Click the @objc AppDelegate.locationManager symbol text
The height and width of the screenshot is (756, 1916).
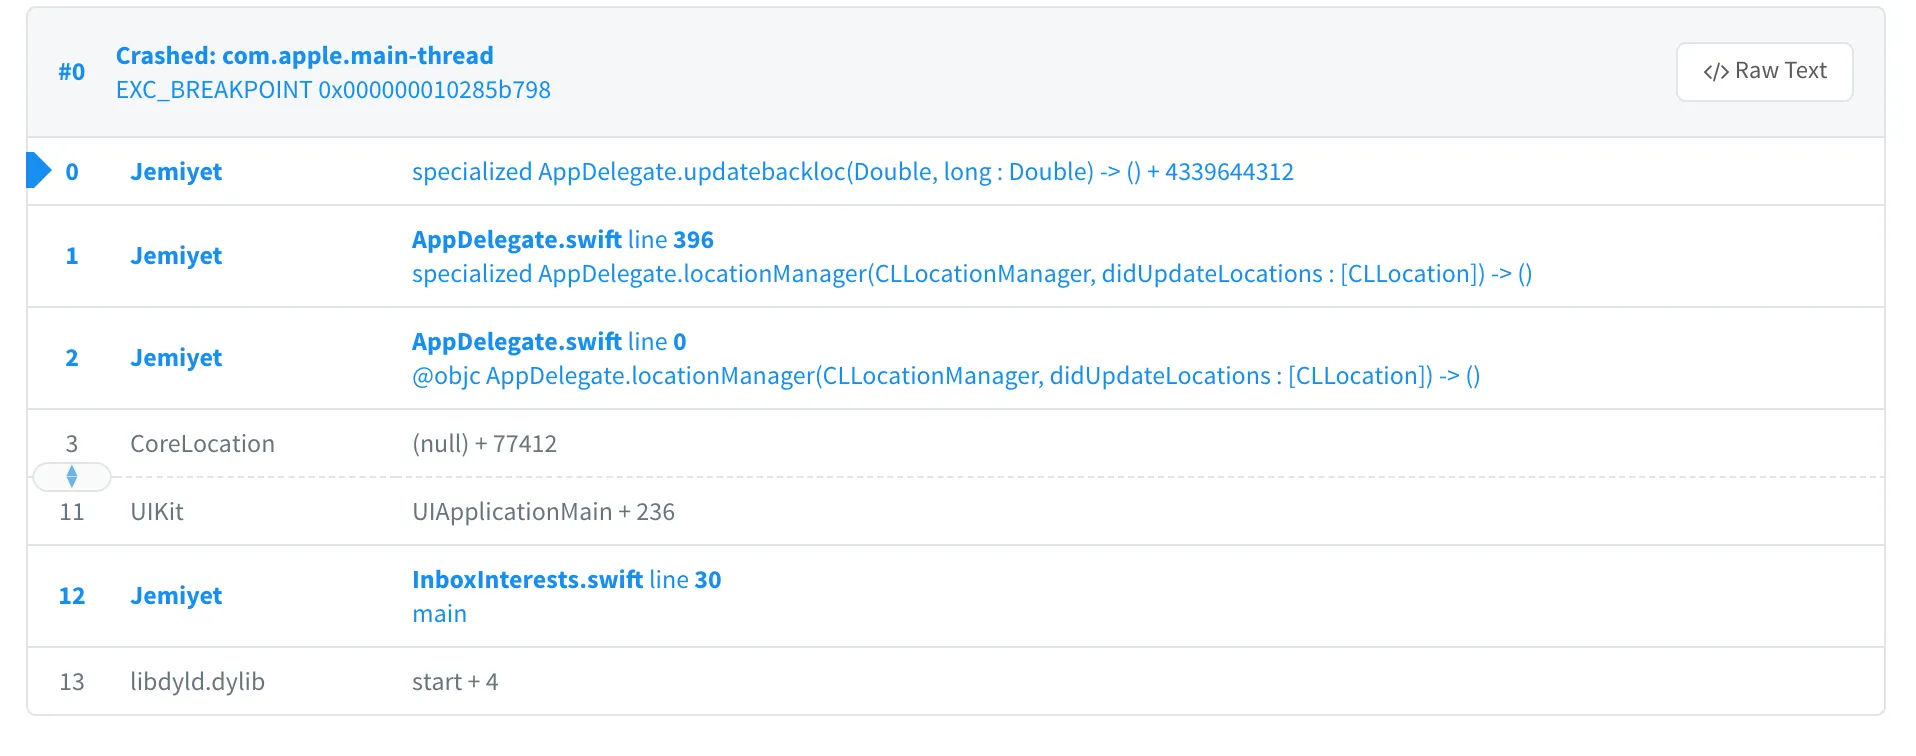click(x=945, y=376)
